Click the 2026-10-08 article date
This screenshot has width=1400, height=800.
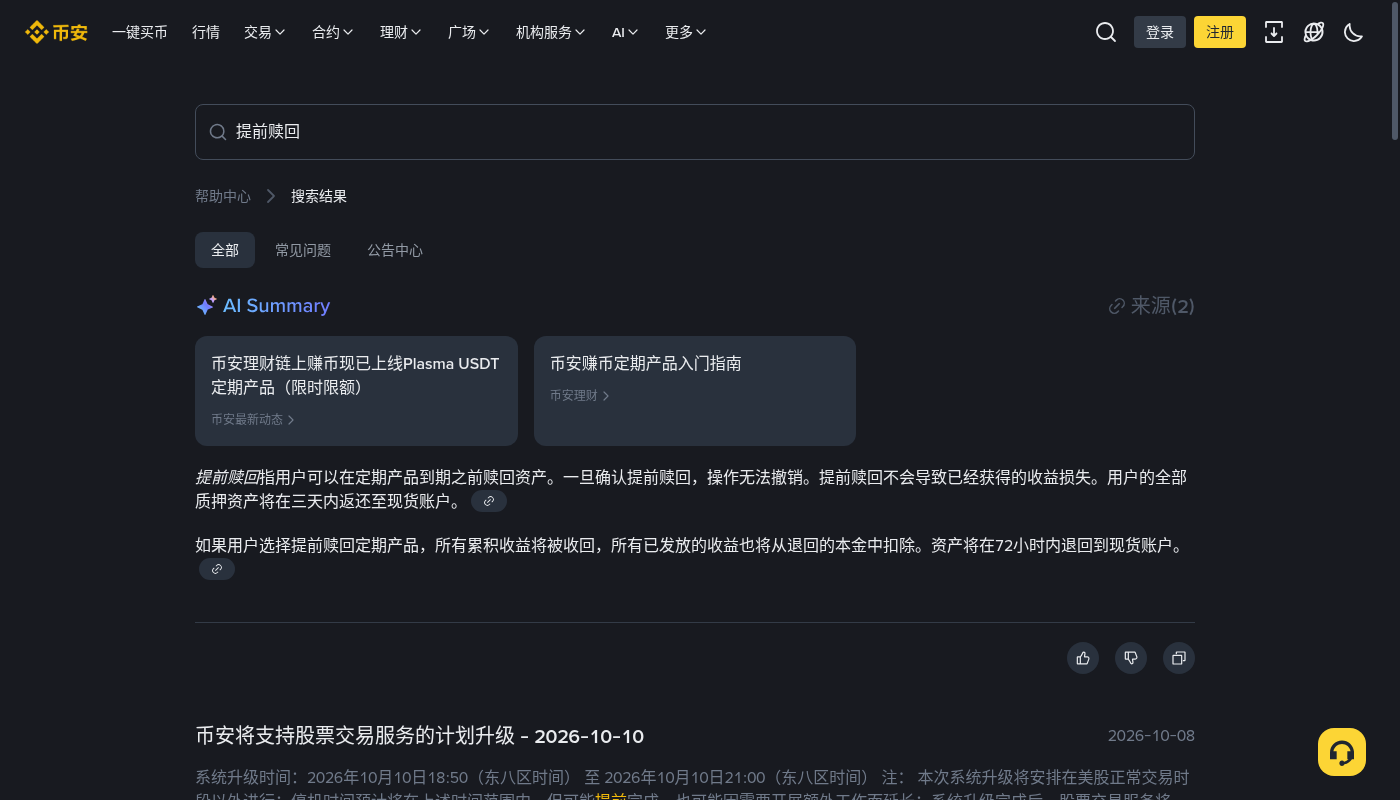pos(1151,736)
